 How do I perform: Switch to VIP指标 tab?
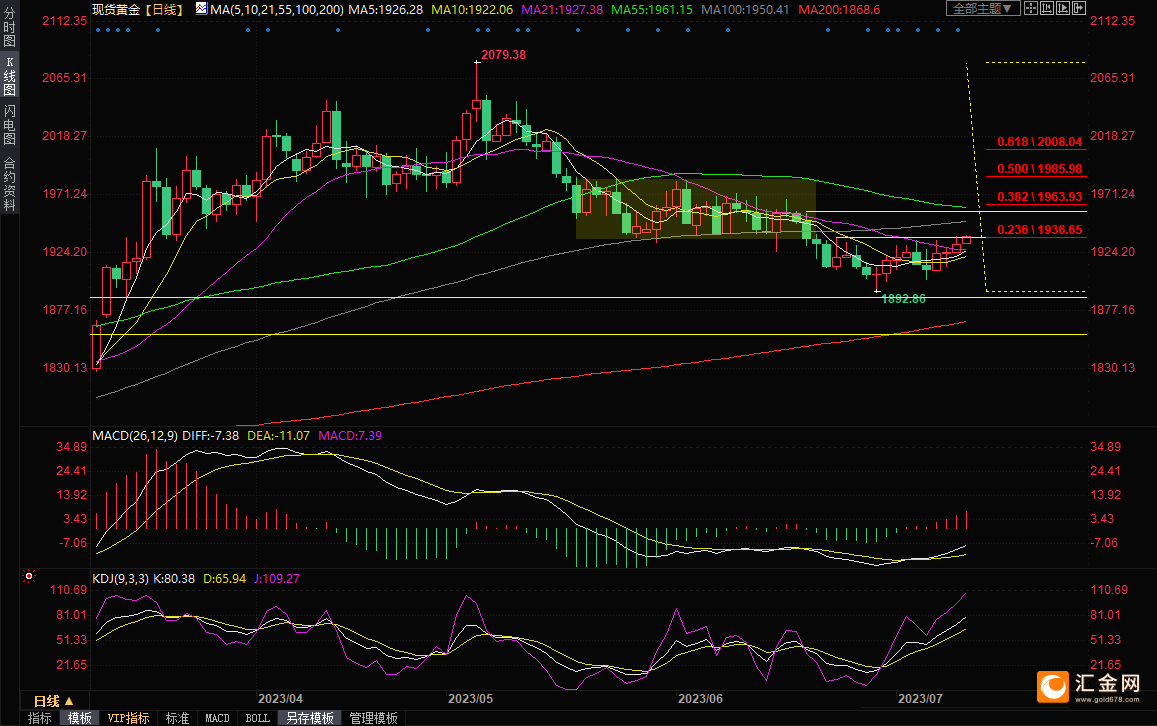point(128,718)
